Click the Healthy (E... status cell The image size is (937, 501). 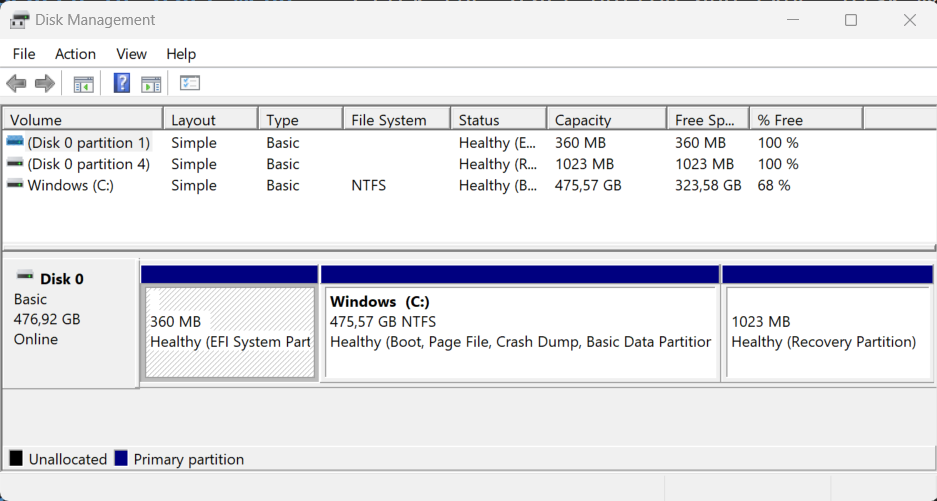coord(498,143)
